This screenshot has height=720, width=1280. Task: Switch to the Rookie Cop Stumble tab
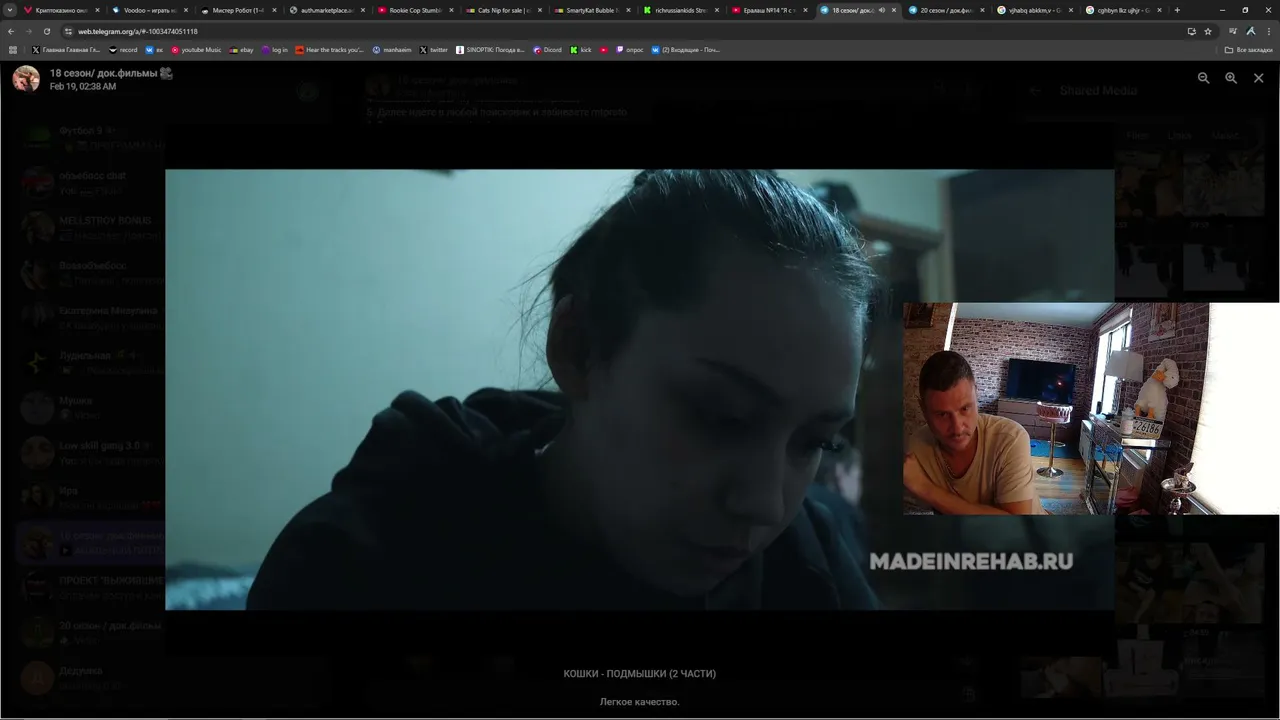click(x=416, y=10)
